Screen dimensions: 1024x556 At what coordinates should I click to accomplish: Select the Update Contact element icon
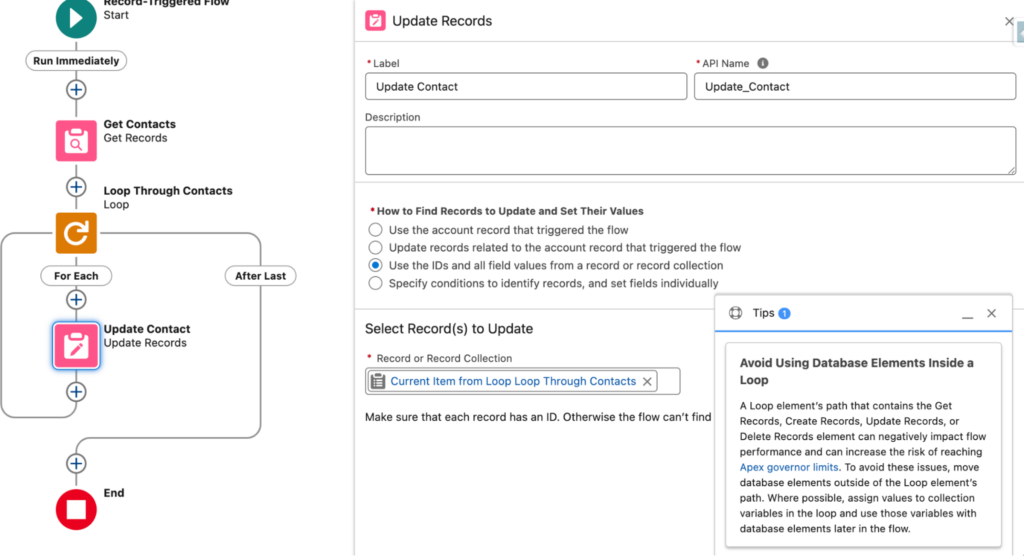tap(76, 345)
